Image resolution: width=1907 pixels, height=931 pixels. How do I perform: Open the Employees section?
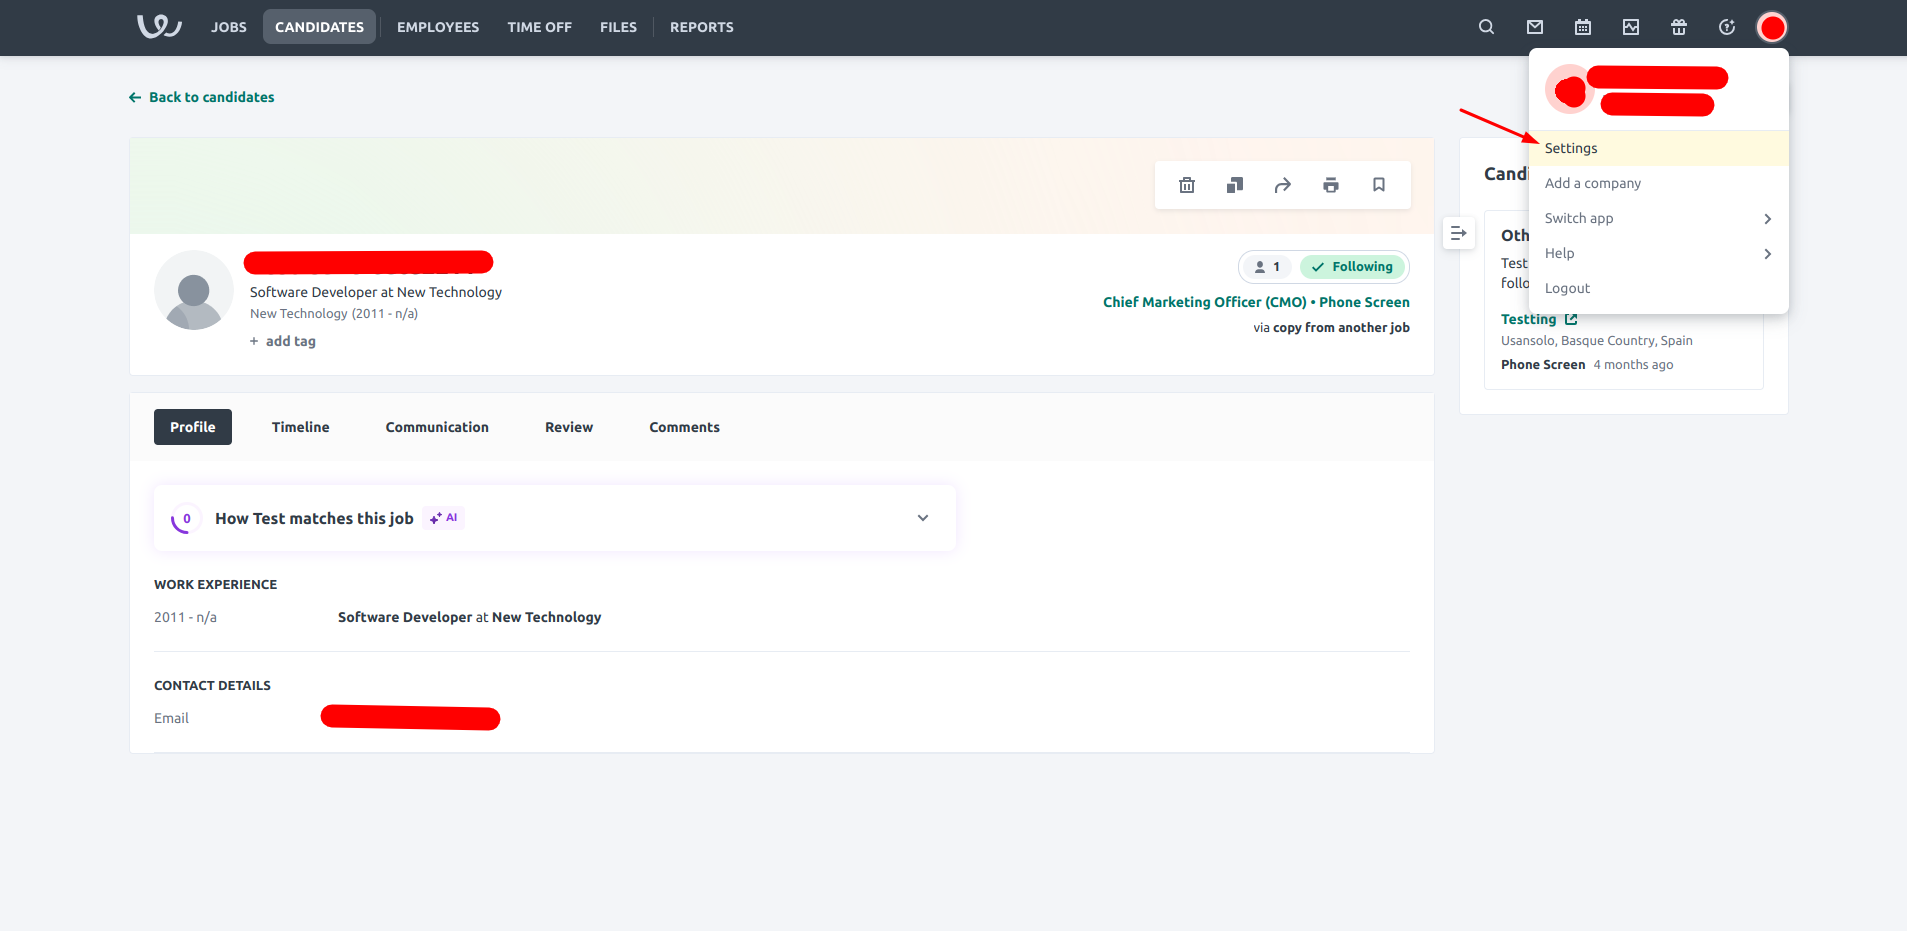click(x=438, y=27)
